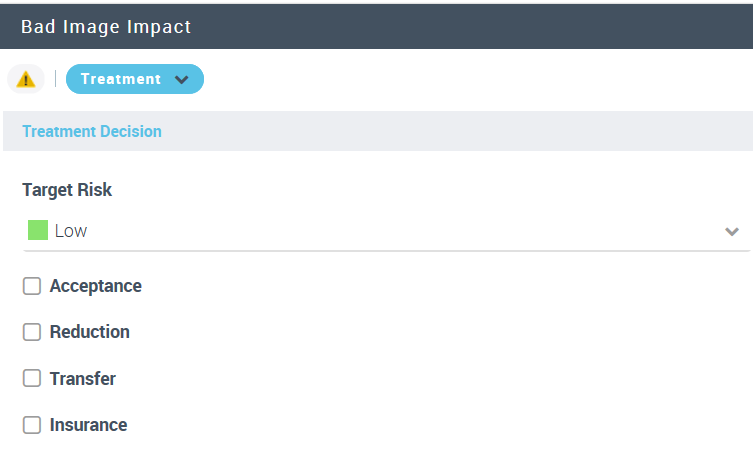Select the Treatment Decision section header
This screenshot has height=462, width=753.
92,131
